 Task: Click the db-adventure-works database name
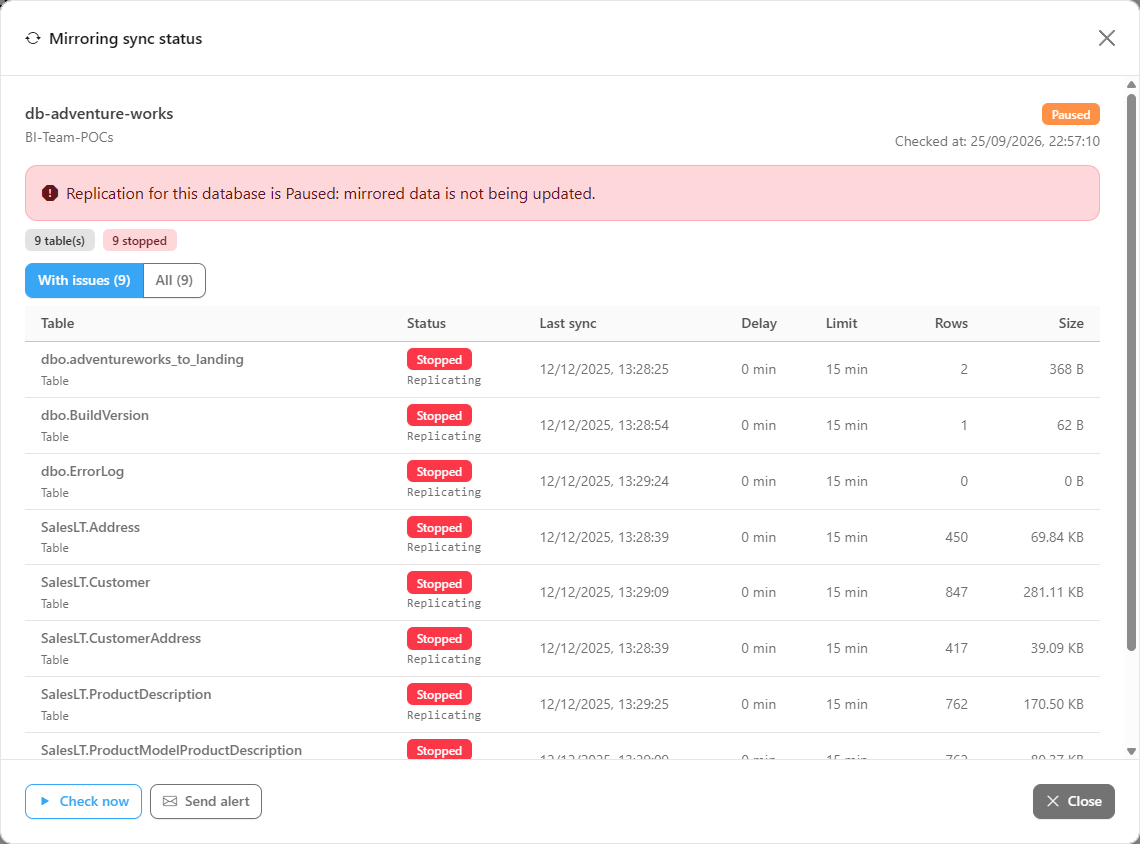[99, 113]
